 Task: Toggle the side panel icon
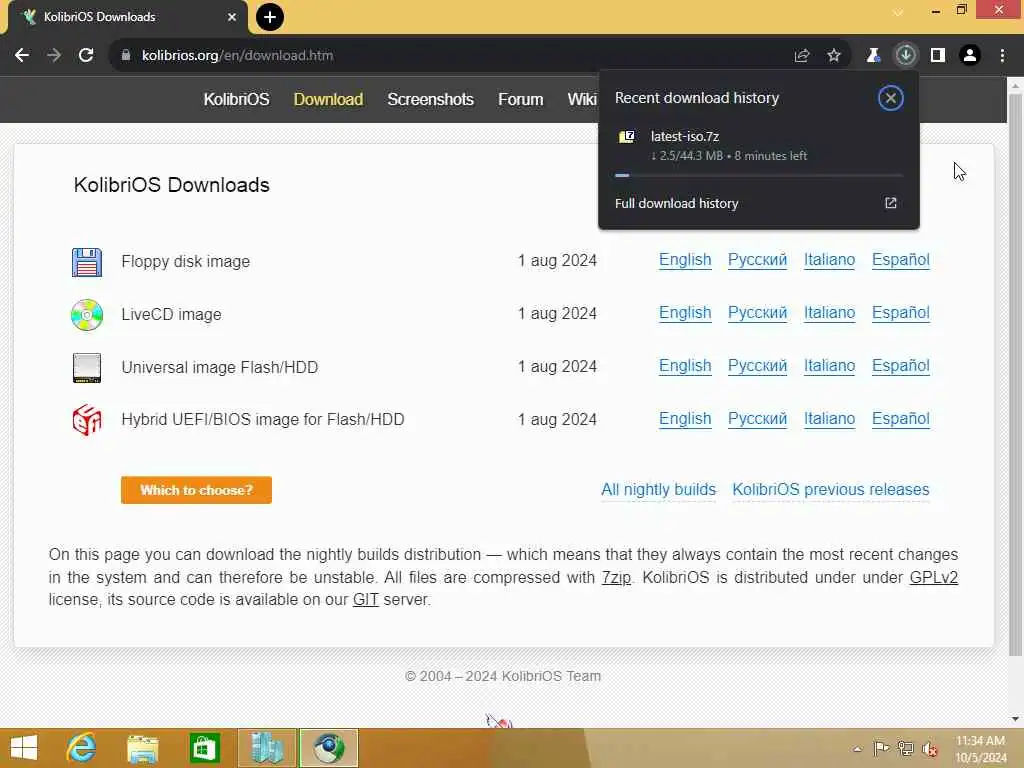tap(938, 56)
